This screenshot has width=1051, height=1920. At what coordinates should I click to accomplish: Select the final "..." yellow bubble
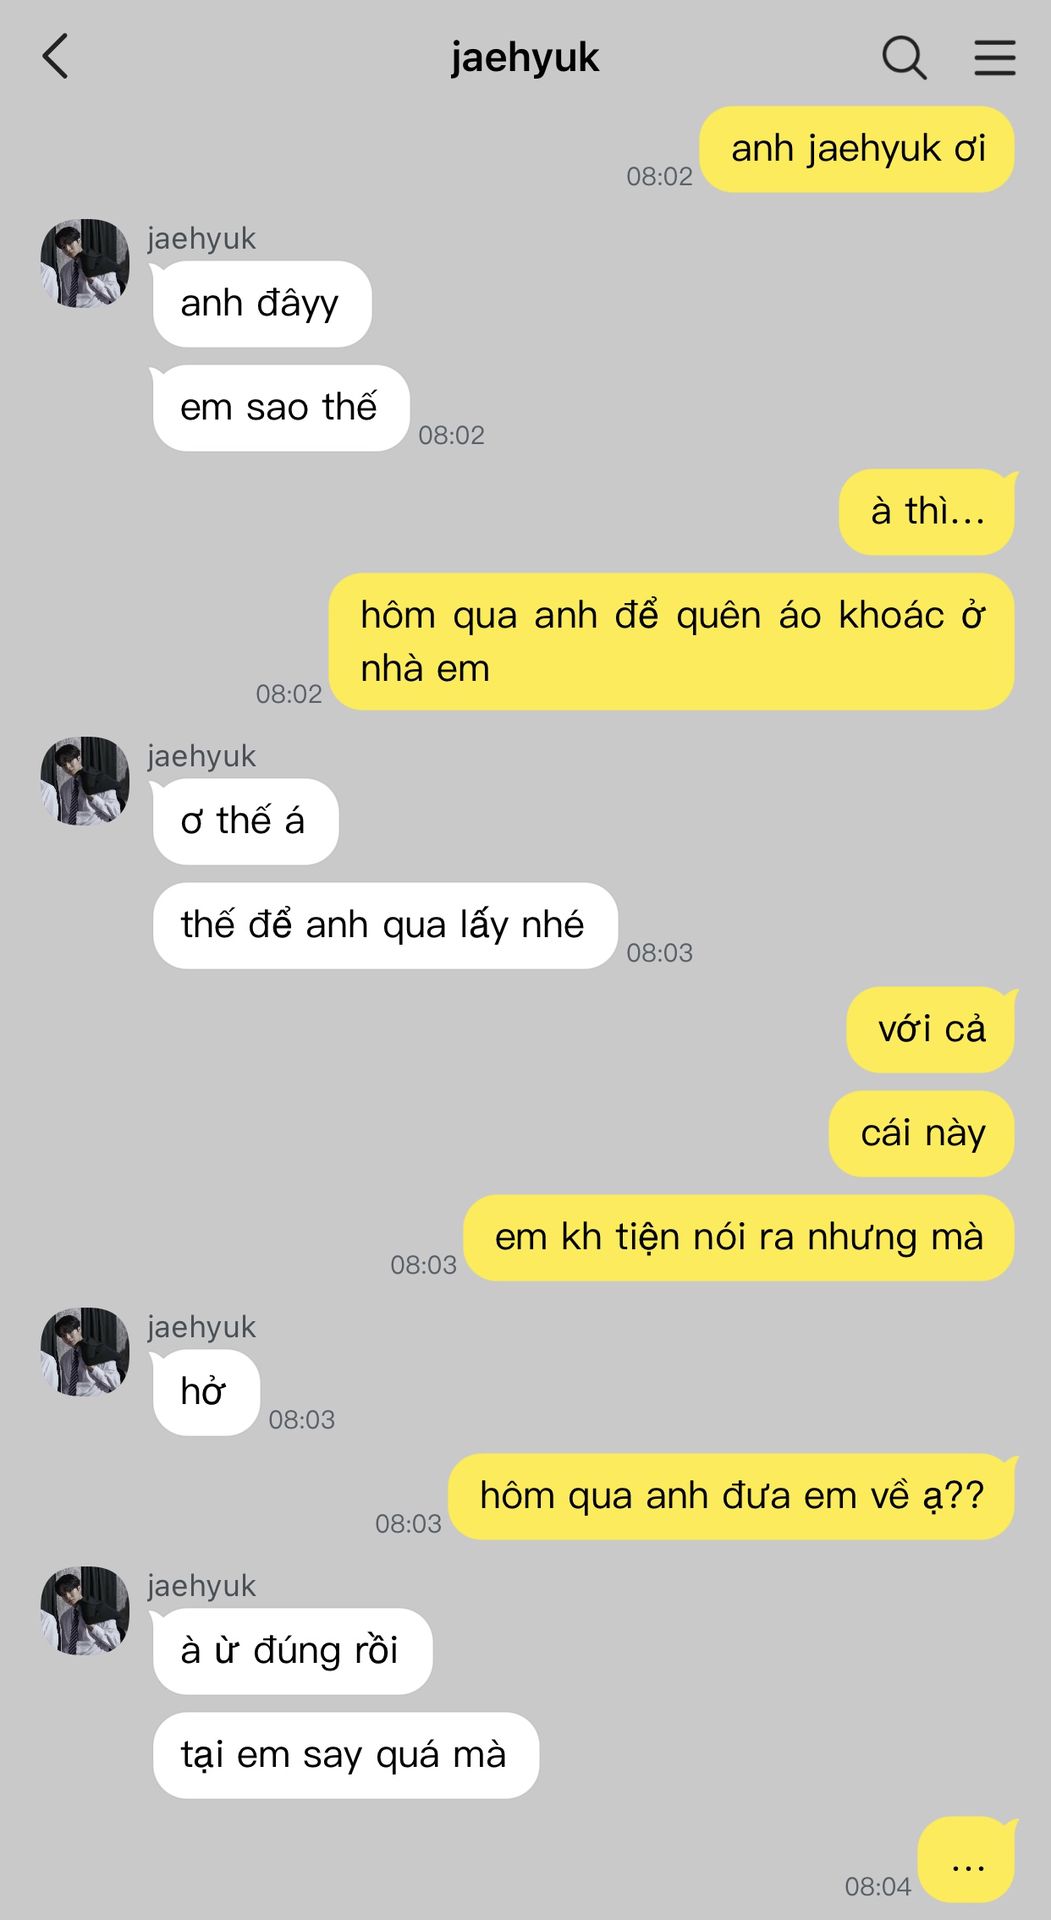[967, 1859]
